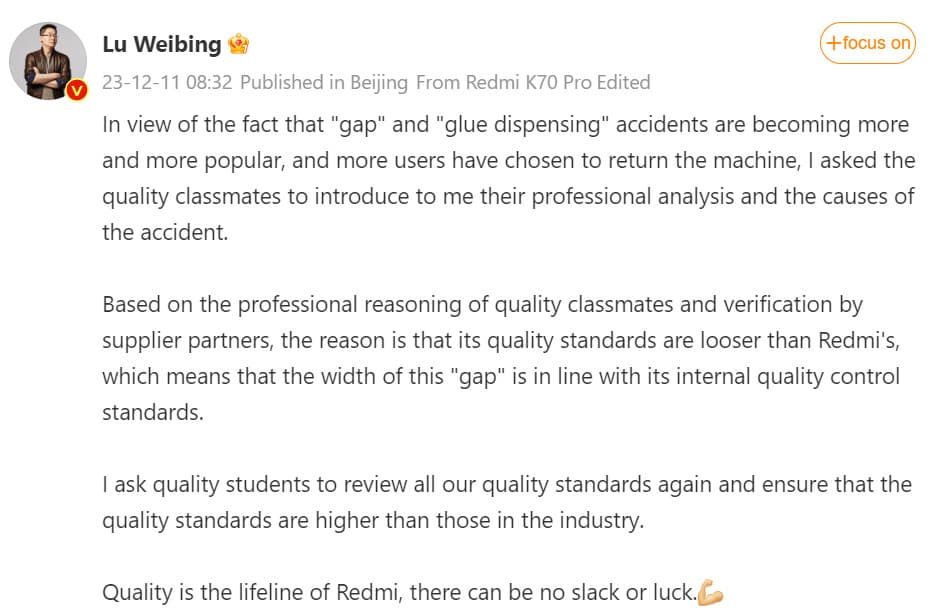Click Lu Weibing's profile avatar photo

47,59
